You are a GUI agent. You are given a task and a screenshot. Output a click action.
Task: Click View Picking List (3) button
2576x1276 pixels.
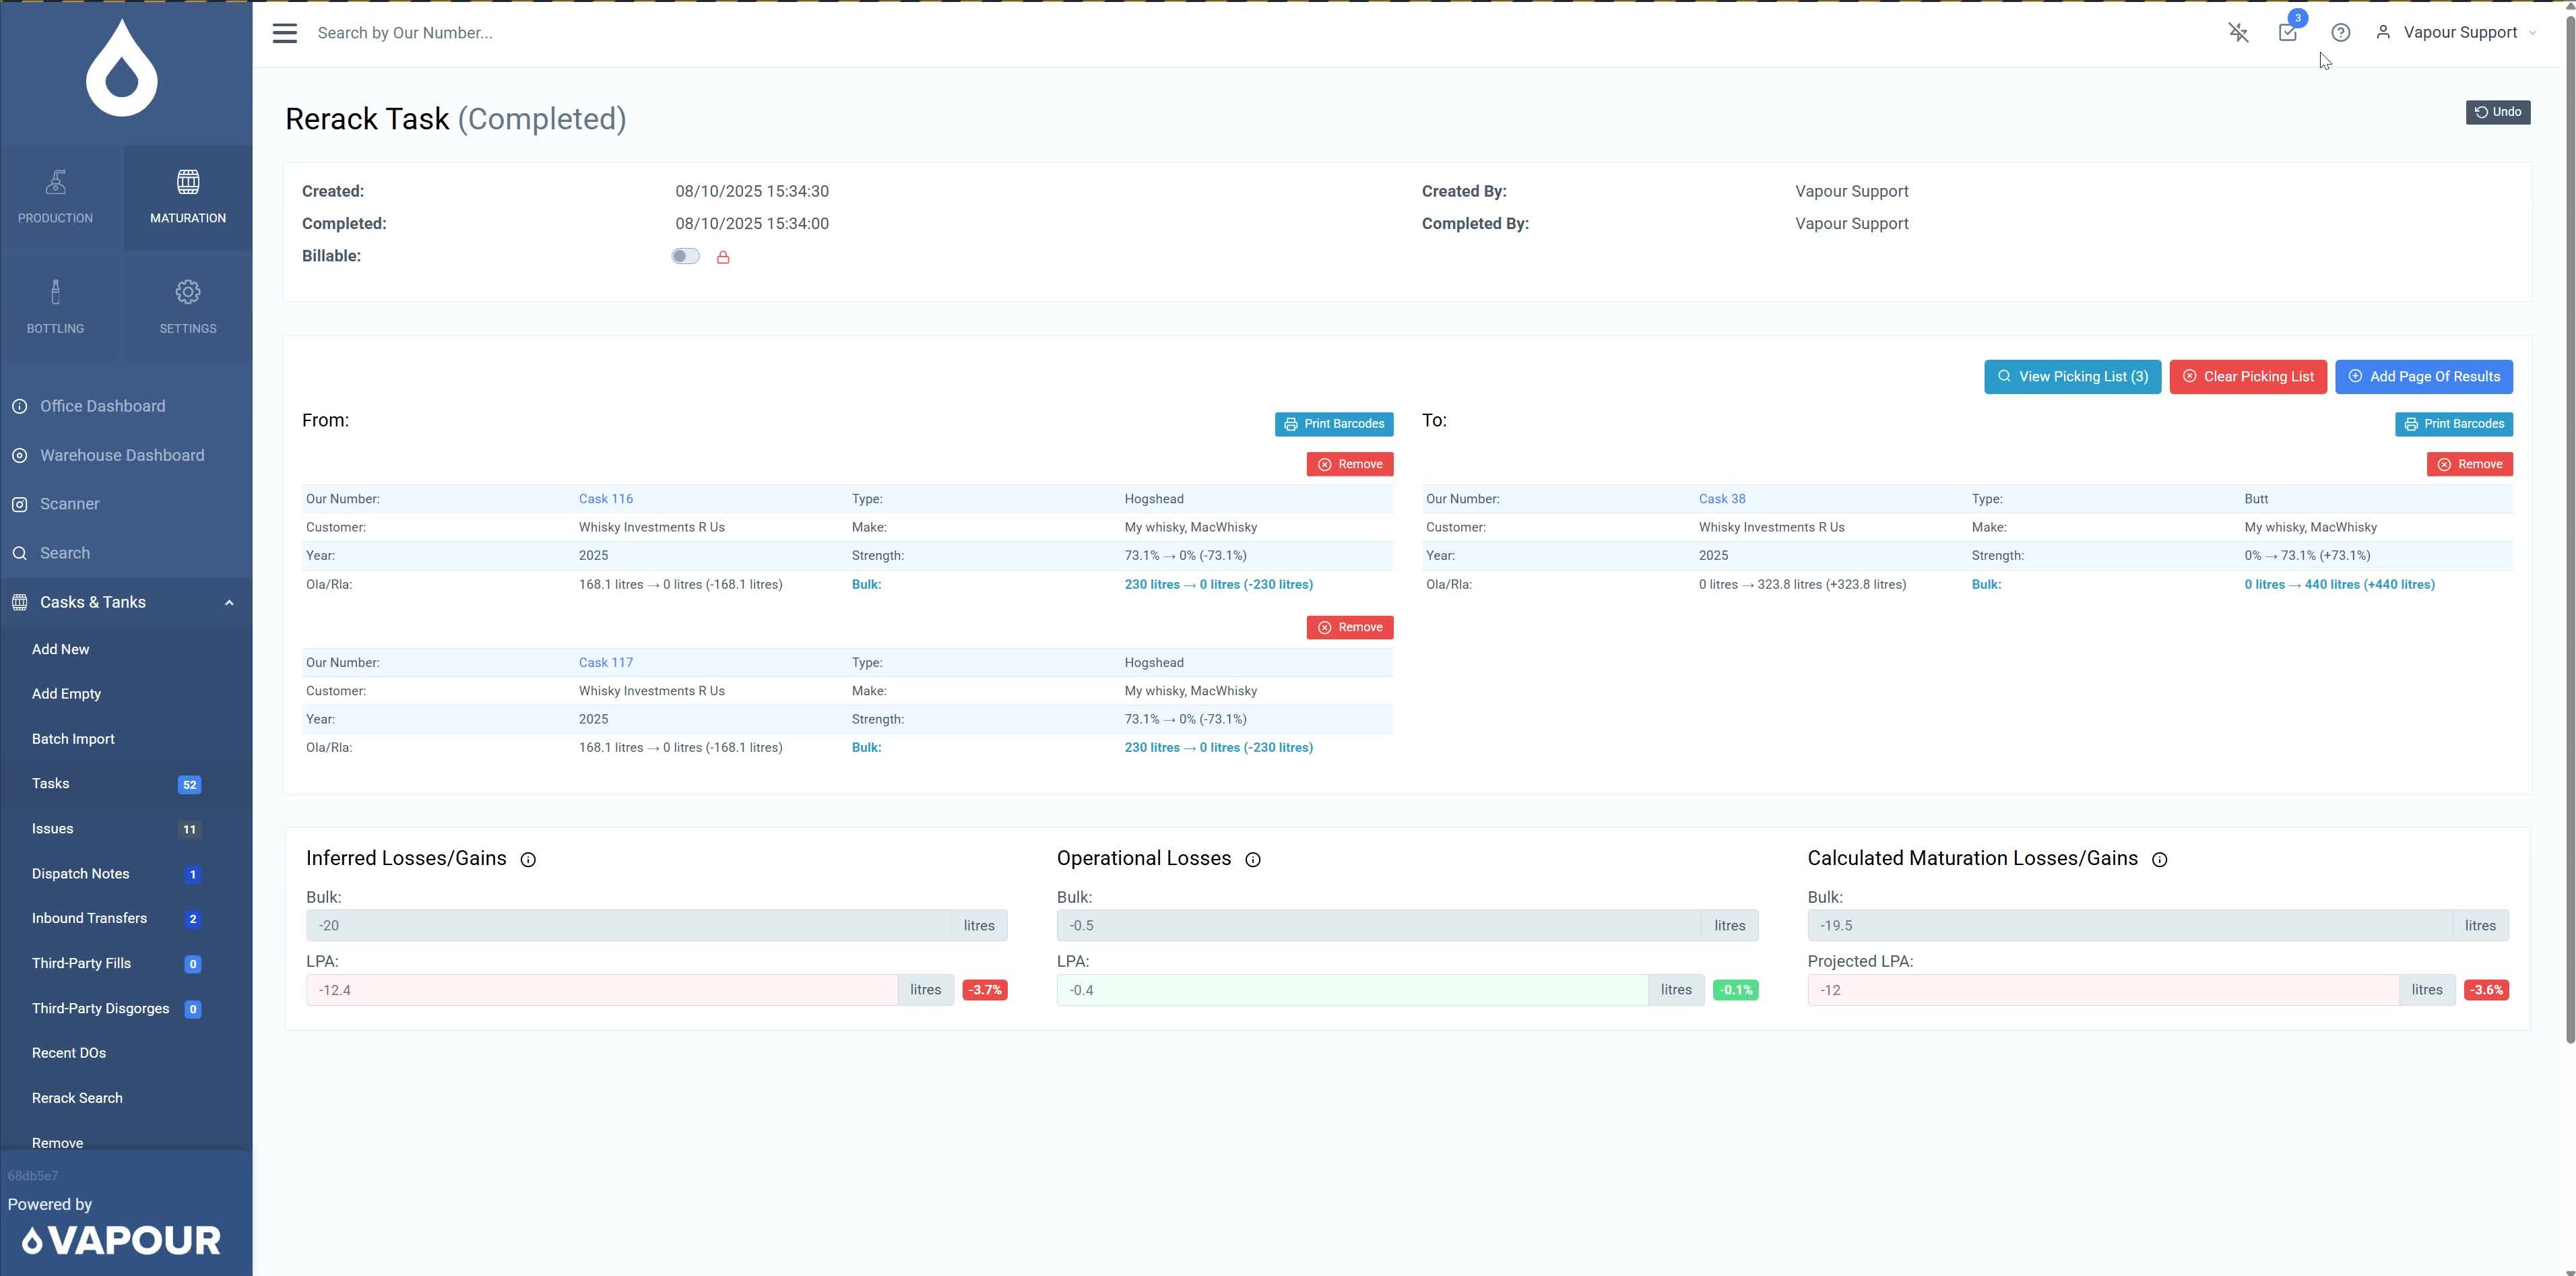(x=2072, y=377)
